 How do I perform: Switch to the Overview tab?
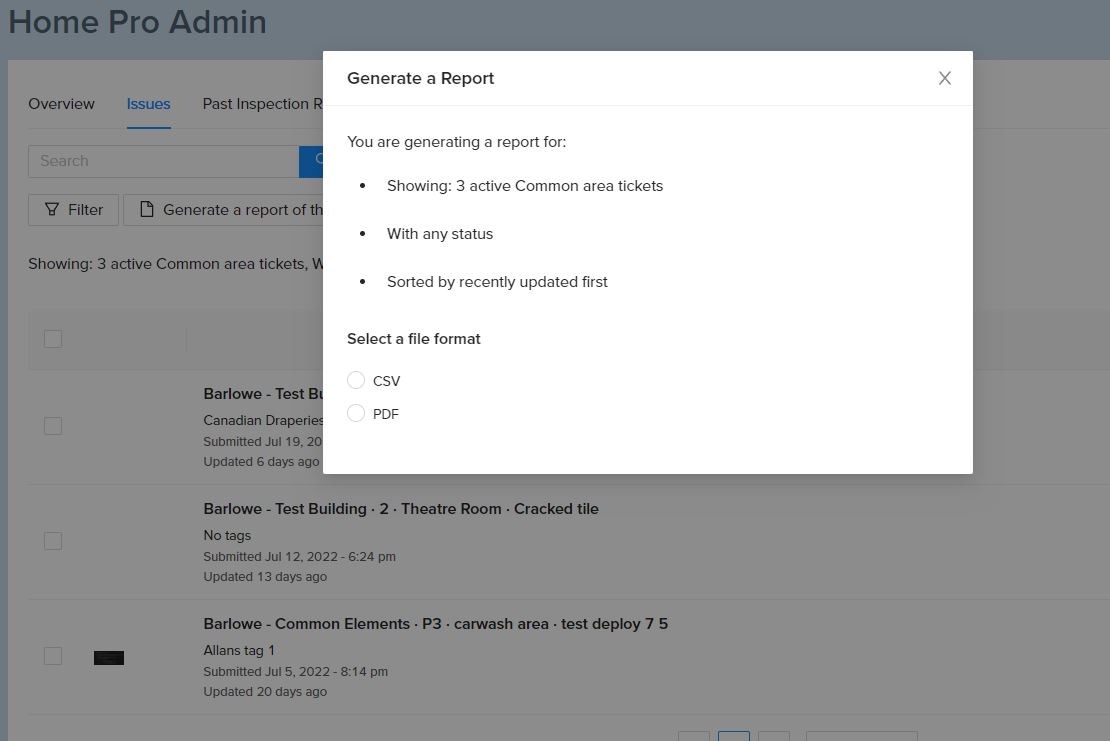click(61, 104)
